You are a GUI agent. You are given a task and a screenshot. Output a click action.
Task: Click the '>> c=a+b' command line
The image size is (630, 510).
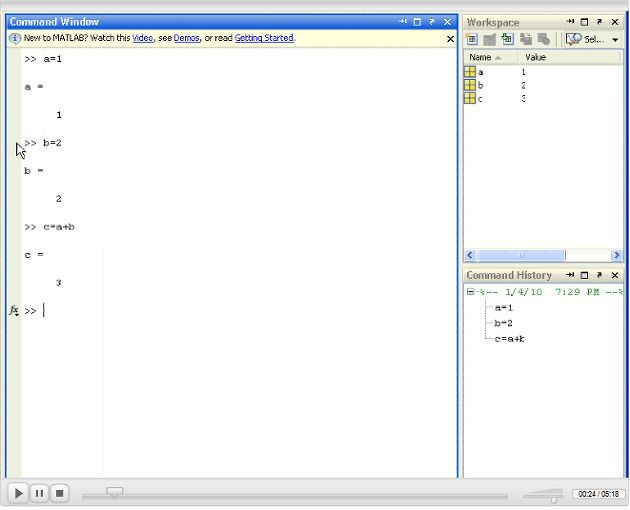49,227
